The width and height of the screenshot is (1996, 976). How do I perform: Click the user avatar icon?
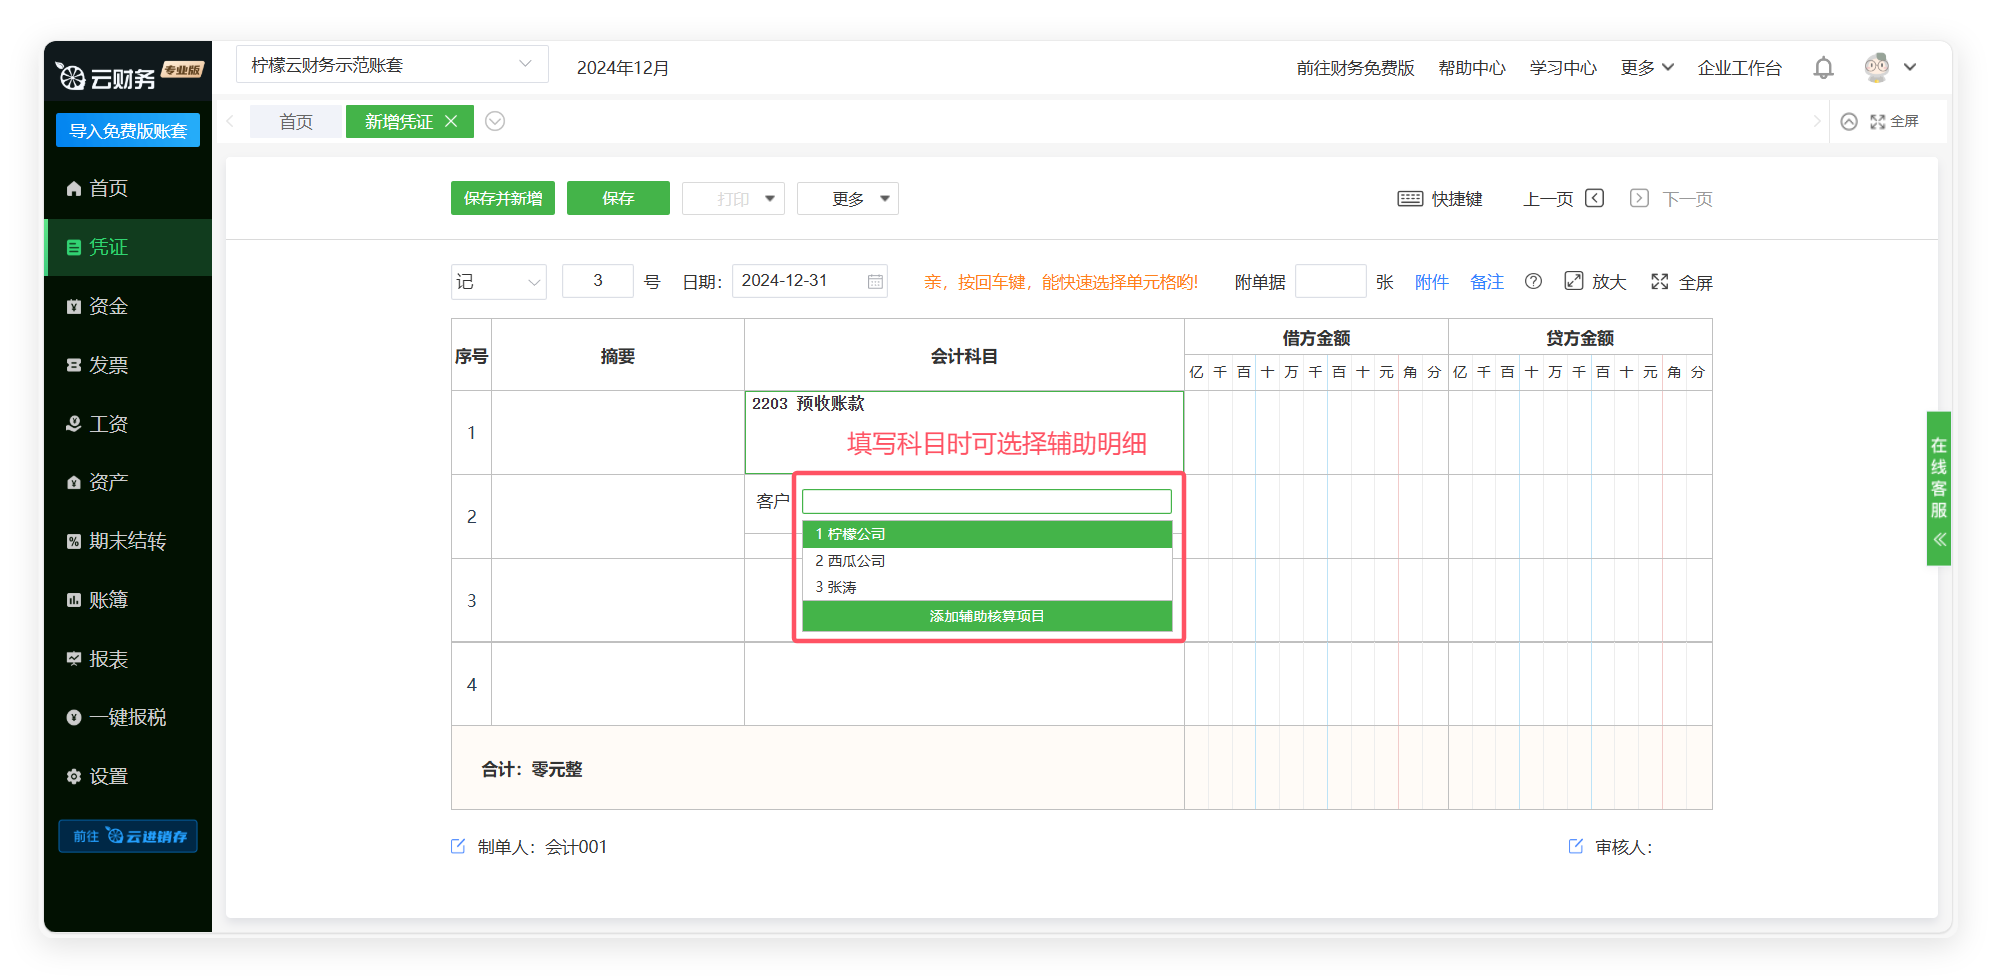(1876, 68)
